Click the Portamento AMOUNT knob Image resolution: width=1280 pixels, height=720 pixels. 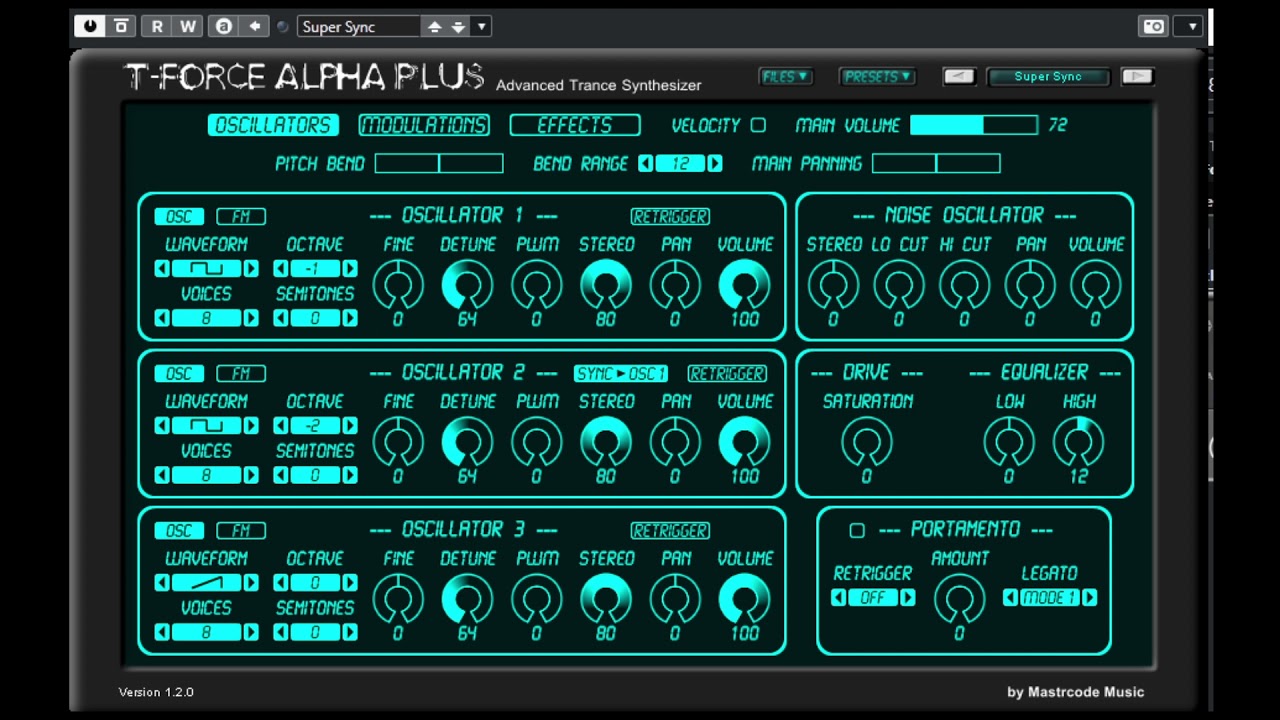click(959, 599)
